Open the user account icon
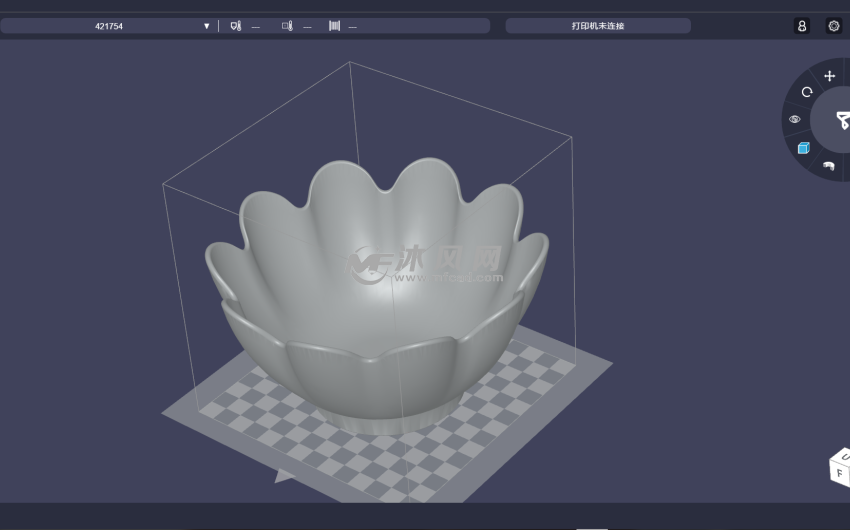The height and width of the screenshot is (530, 850). tap(802, 26)
